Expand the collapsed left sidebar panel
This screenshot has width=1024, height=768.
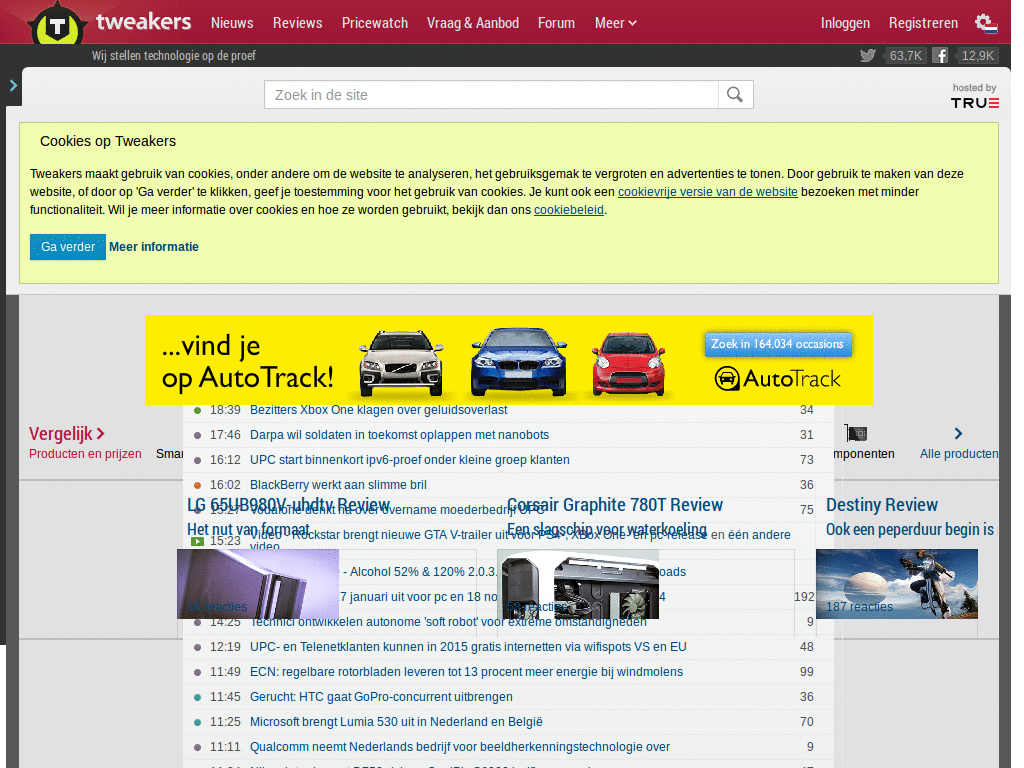pos(12,85)
